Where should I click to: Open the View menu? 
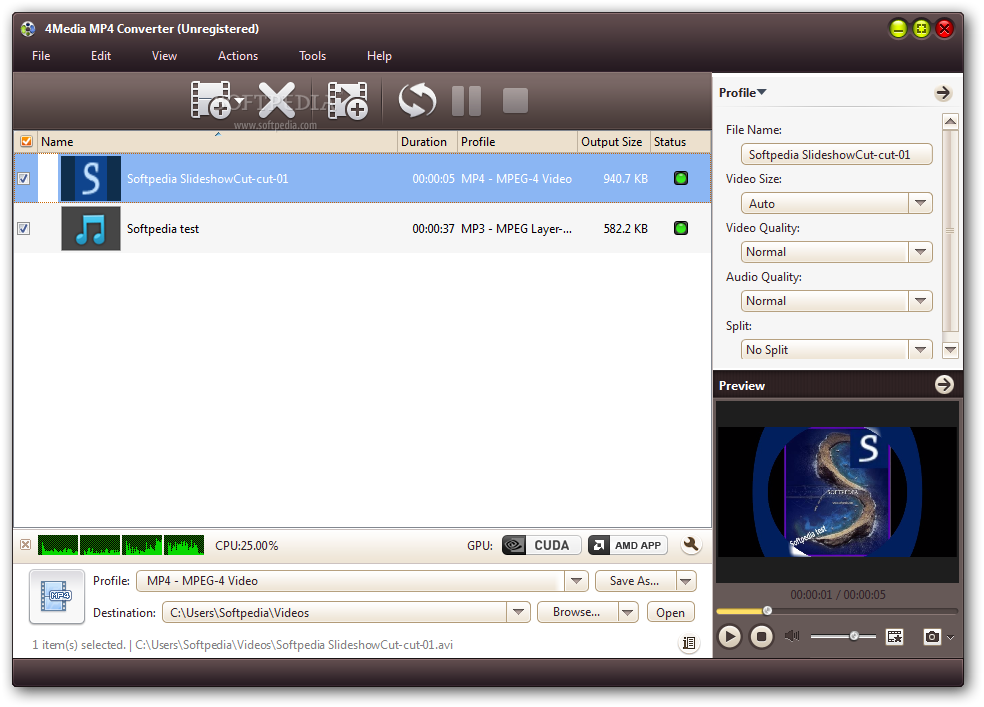(x=164, y=56)
